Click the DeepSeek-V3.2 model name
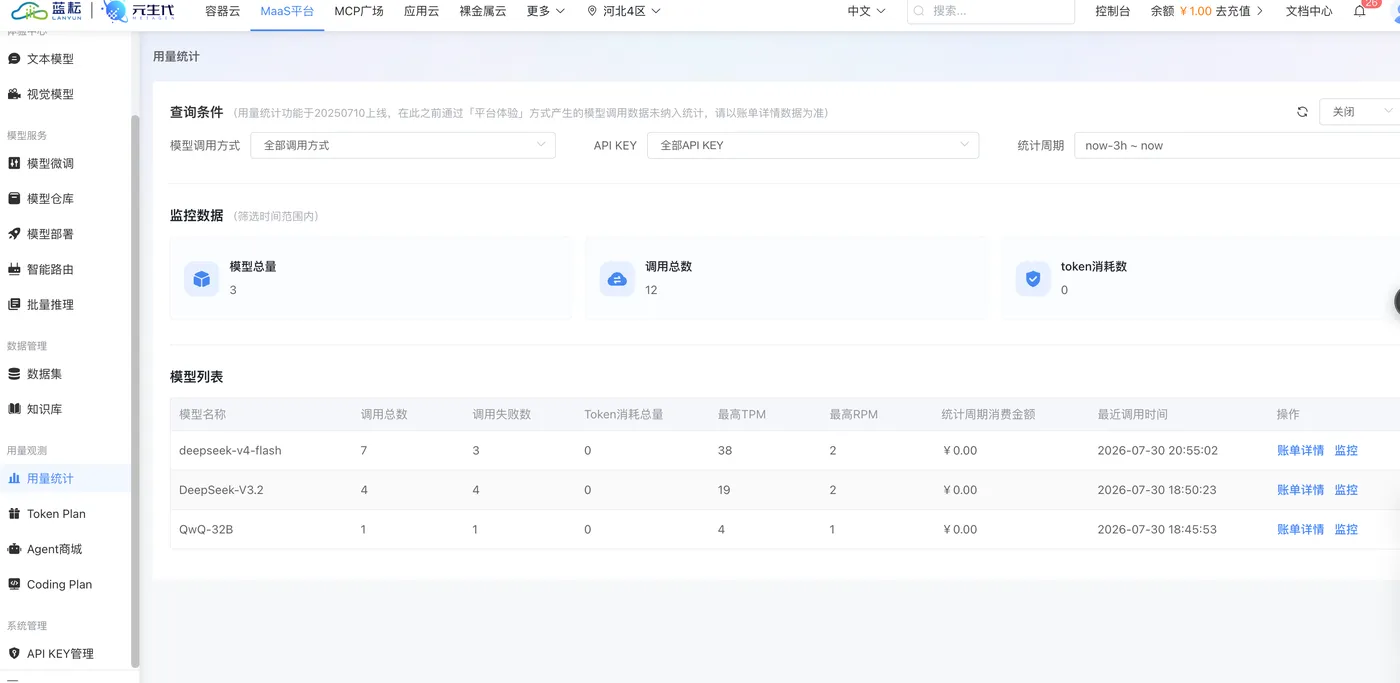This screenshot has width=1400, height=683. tap(221, 490)
